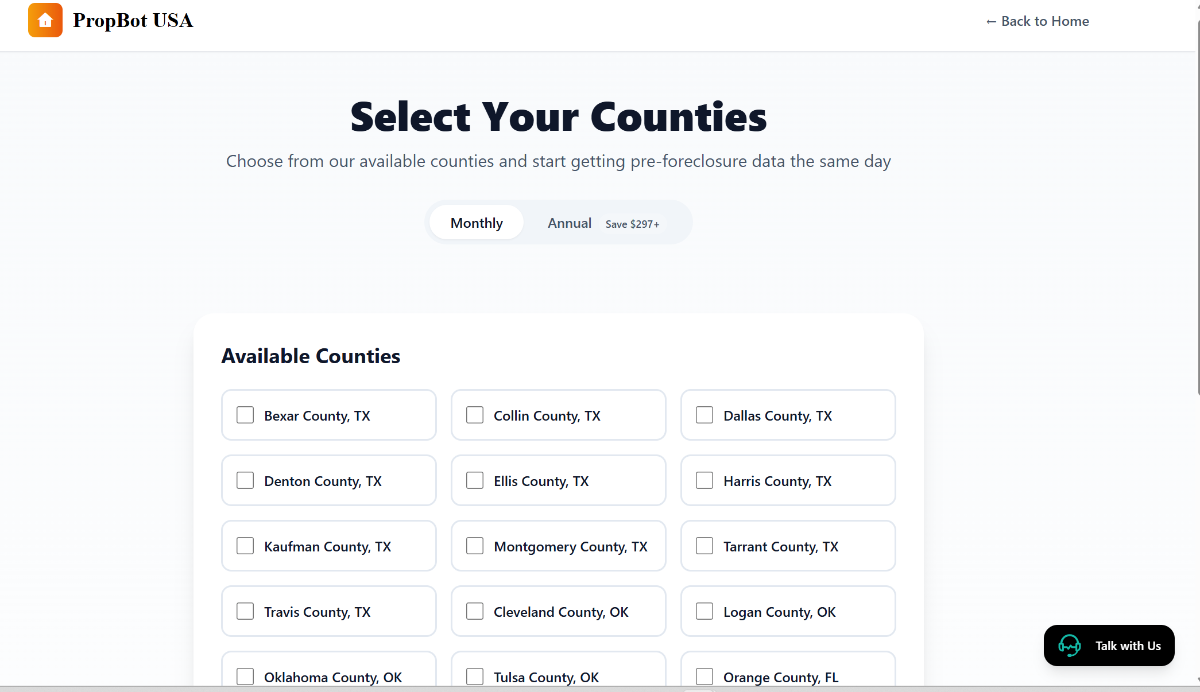Select Collin County, TX
Screen dimensions: 1200x692
coord(475,414)
